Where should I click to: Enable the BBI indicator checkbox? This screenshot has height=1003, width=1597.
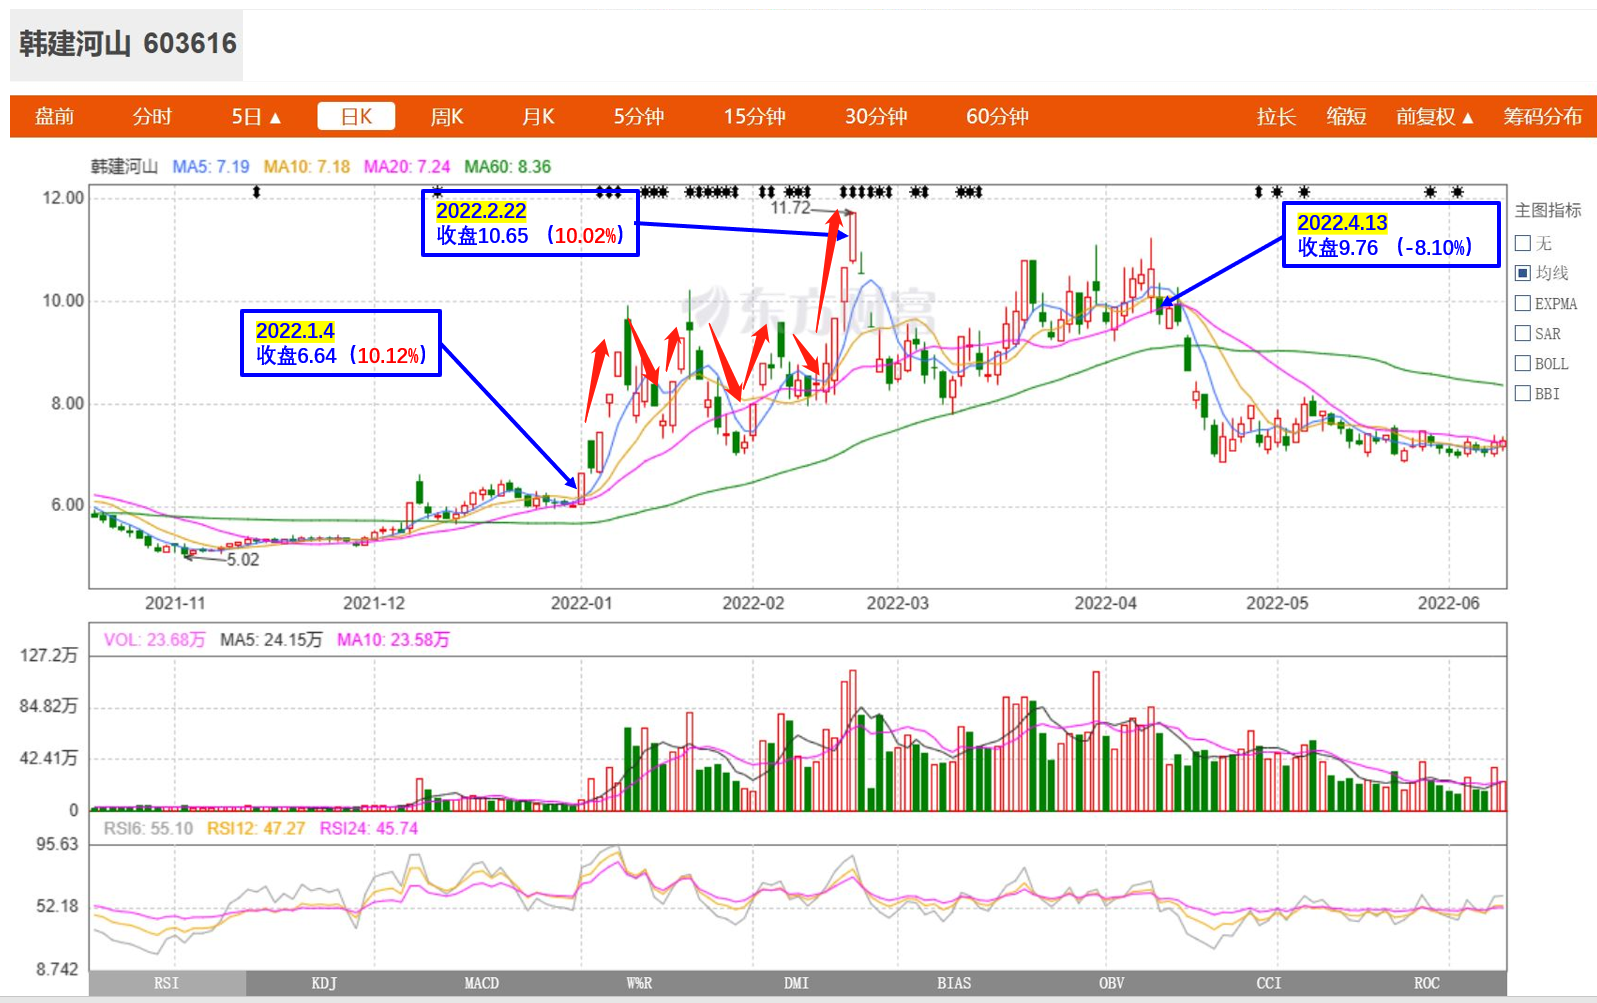pos(1523,393)
